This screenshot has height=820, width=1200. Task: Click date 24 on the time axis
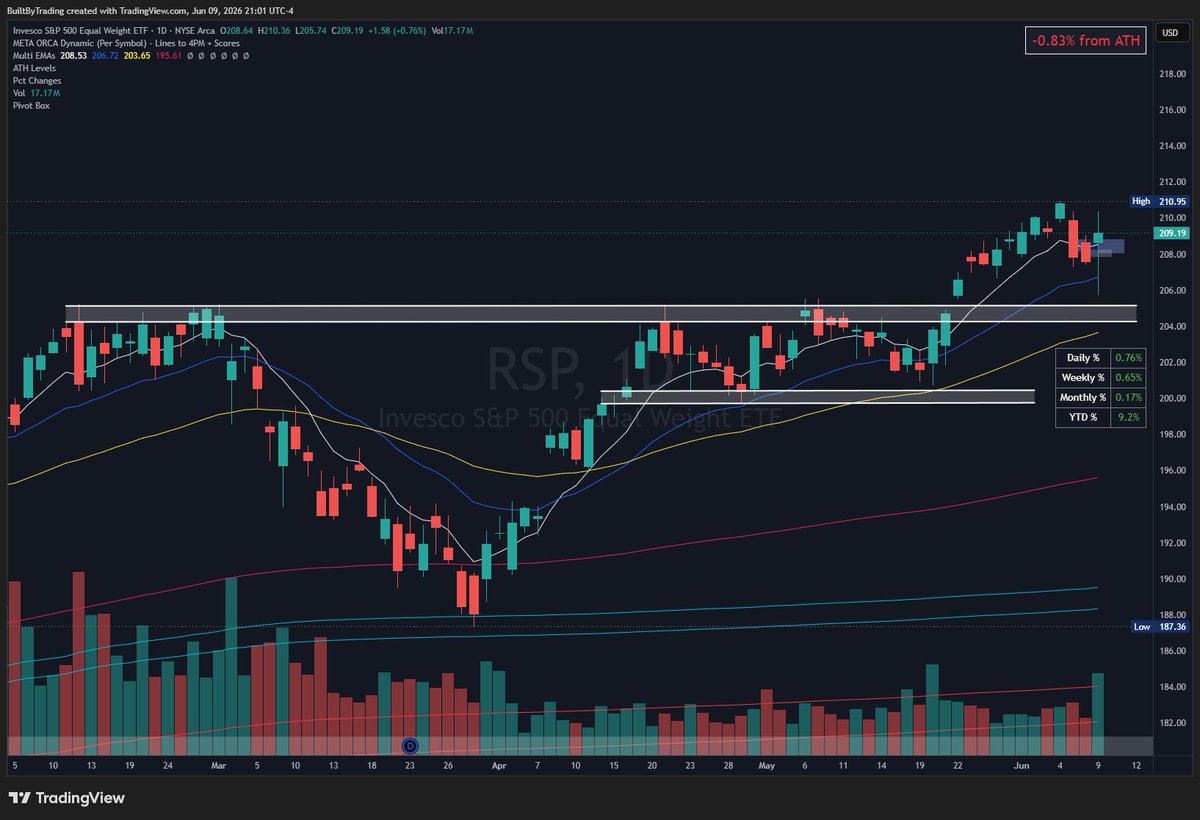[167, 765]
